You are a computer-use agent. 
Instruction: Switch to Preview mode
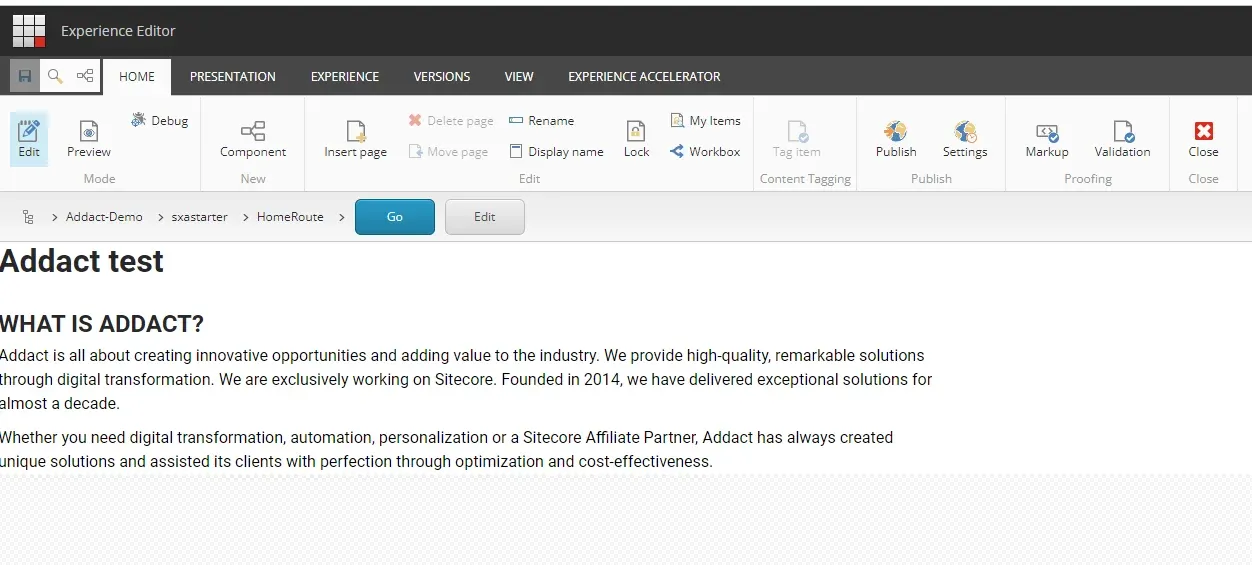[89, 138]
